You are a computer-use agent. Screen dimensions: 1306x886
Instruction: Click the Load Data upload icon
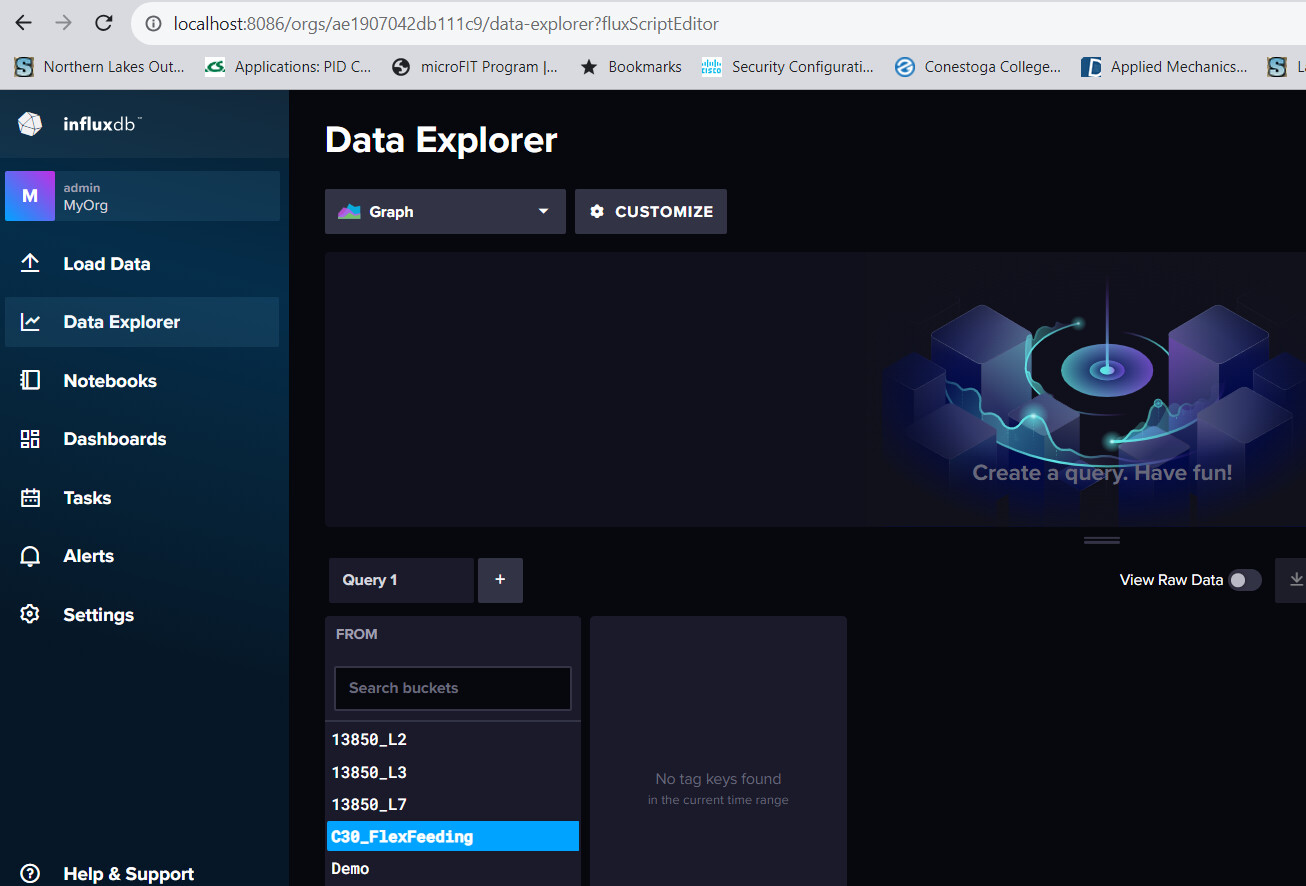[30, 263]
